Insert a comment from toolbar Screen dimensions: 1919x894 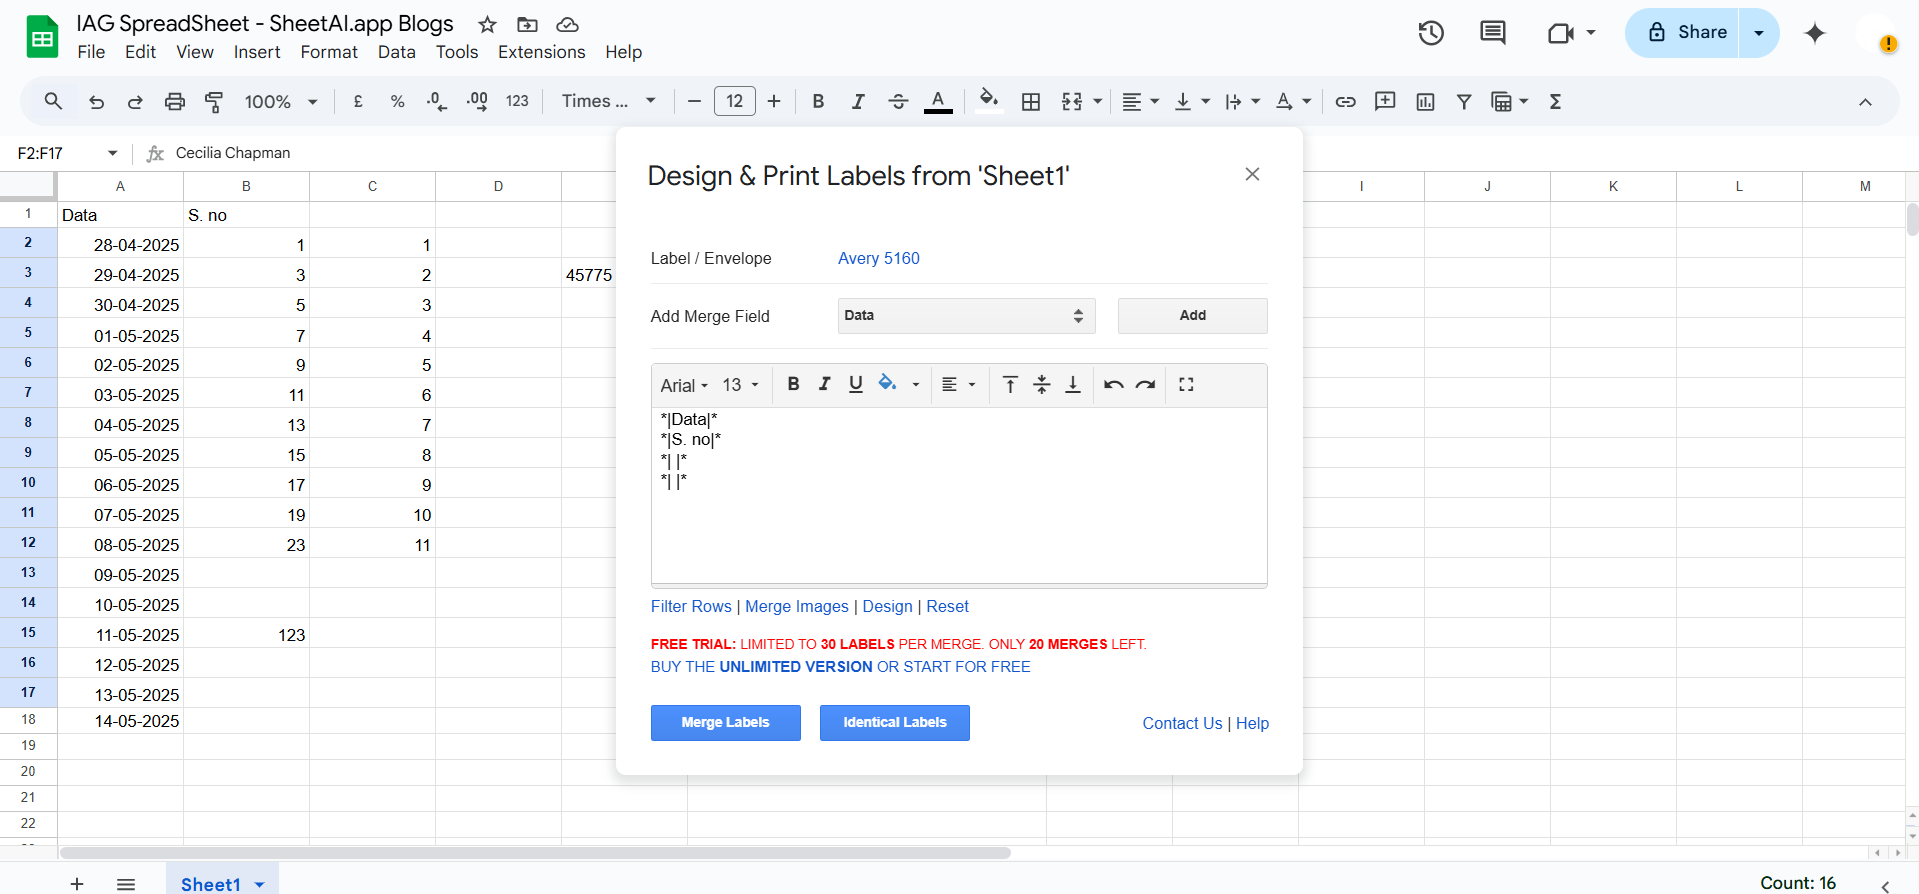1385,101
